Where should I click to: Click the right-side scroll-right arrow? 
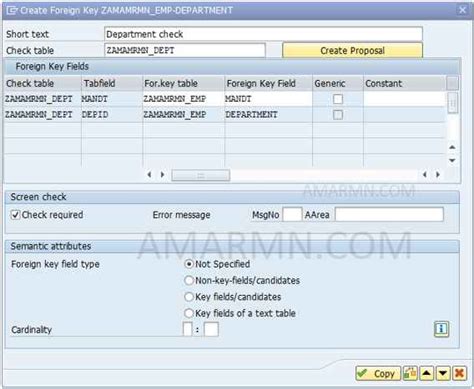coord(438,174)
